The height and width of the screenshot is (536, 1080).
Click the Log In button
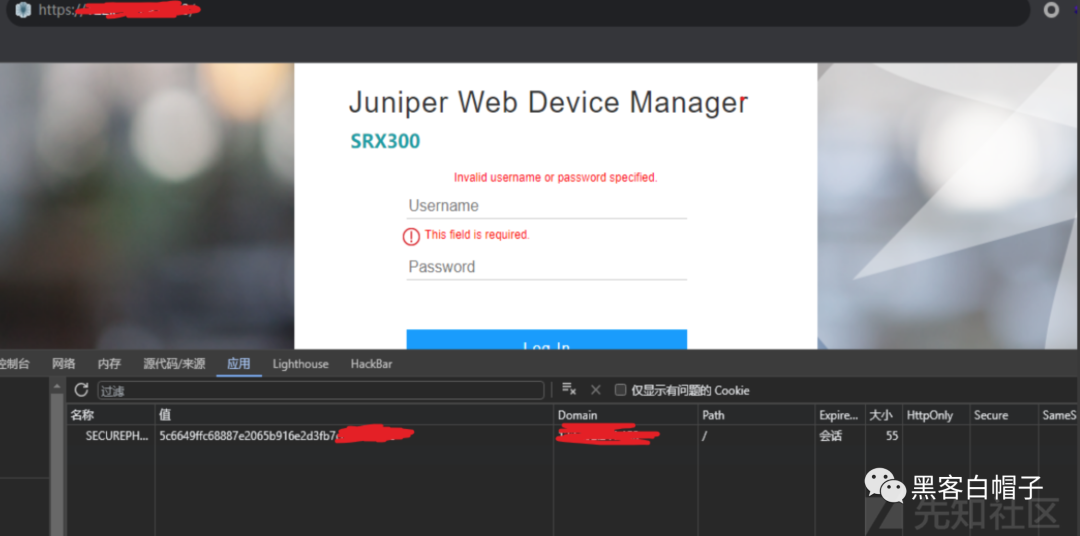pos(546,339)
